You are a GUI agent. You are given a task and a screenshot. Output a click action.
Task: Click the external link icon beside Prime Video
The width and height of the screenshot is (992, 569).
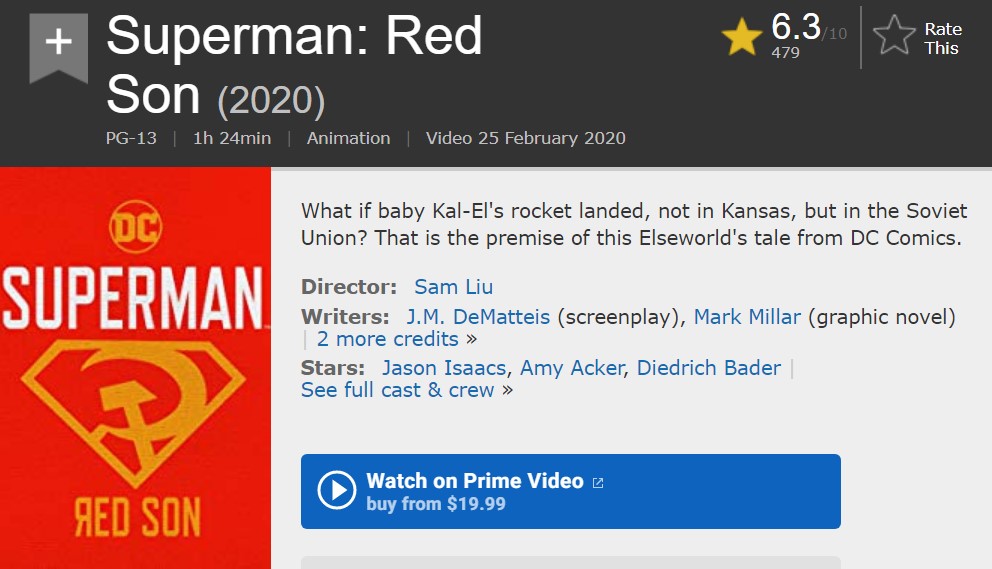tap(598, 482)
